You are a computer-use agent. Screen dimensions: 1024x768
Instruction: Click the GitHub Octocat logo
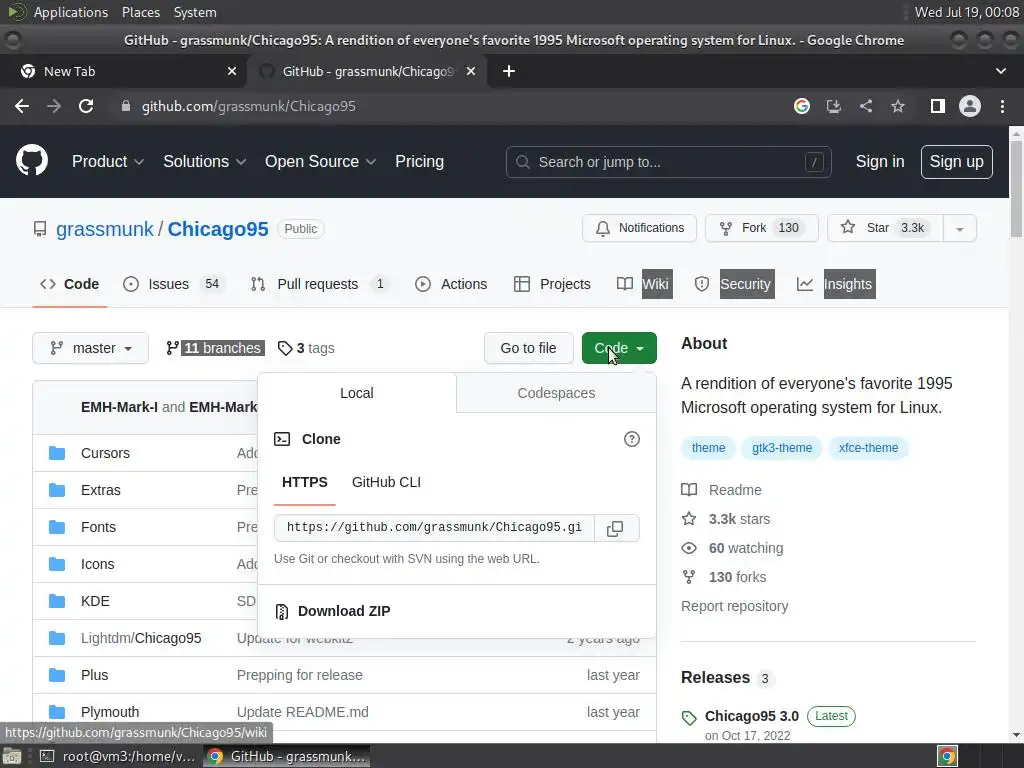point(31,161)
